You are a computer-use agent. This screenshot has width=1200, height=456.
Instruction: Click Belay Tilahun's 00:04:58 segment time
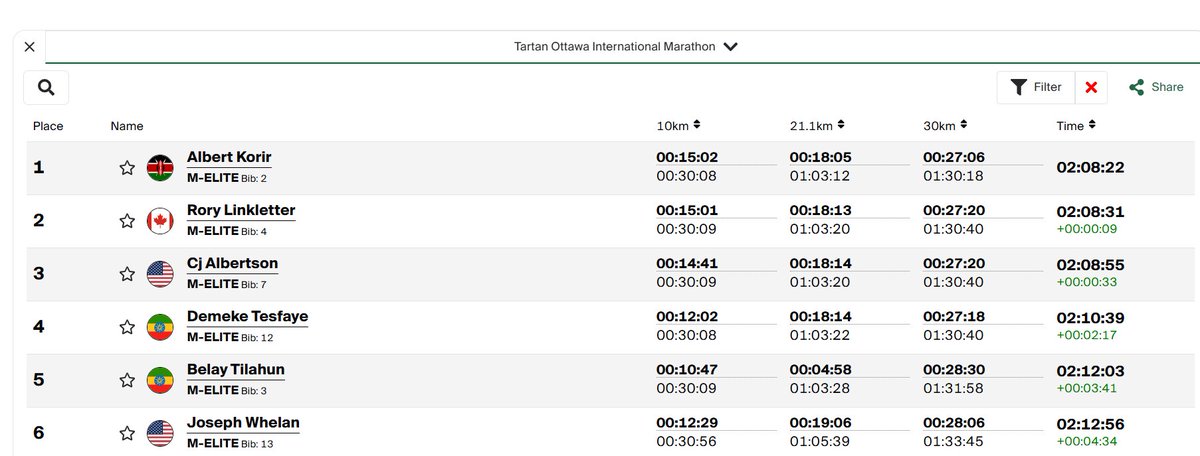(820, 370)
